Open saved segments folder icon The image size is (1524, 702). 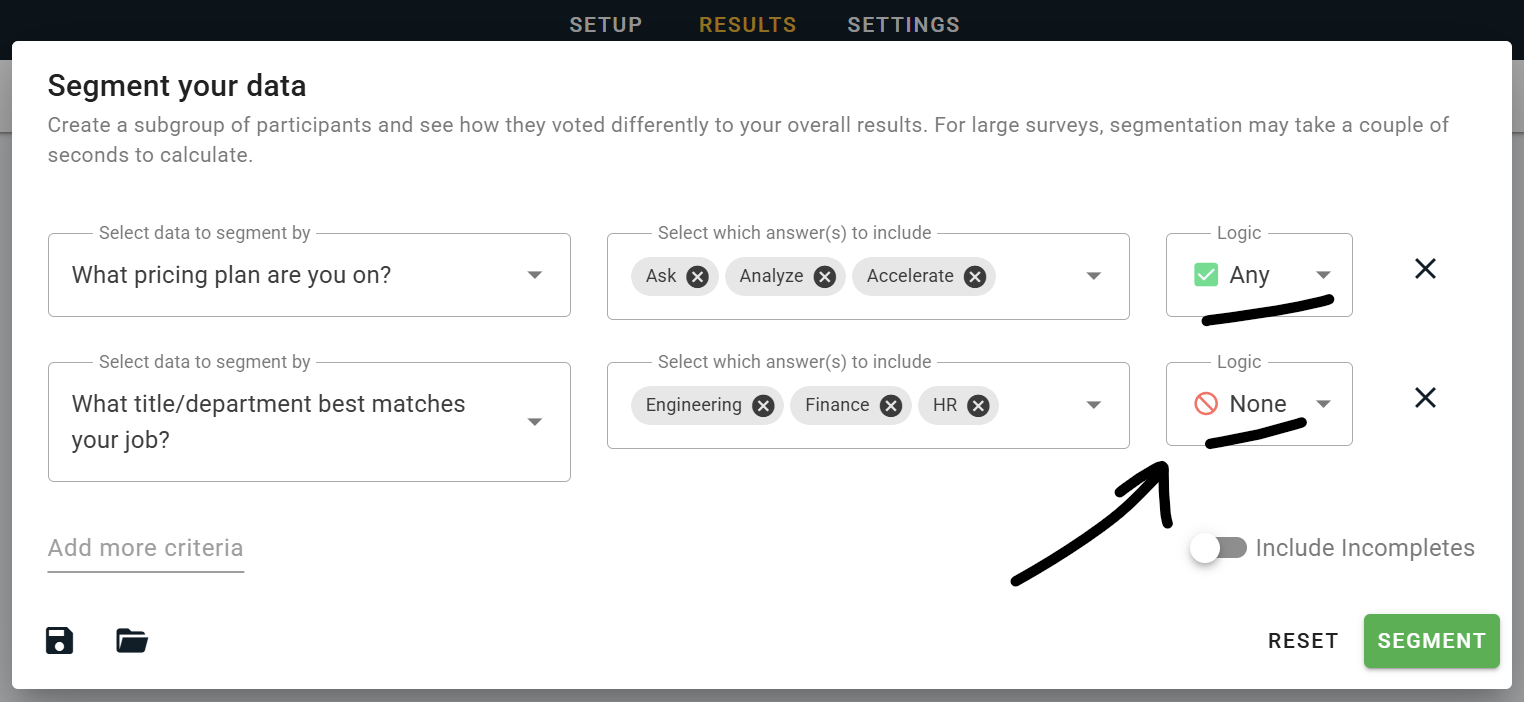(x=132, y=640)
